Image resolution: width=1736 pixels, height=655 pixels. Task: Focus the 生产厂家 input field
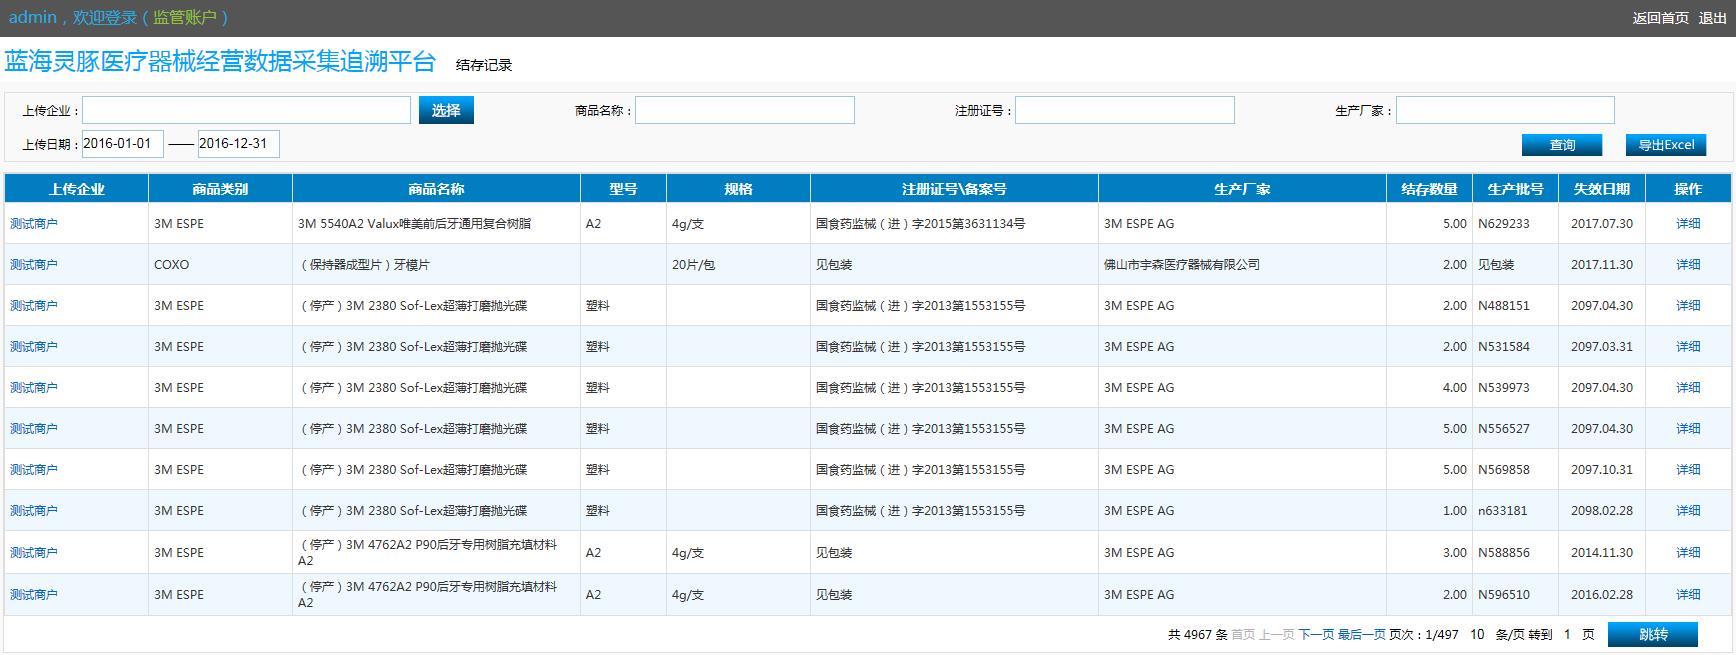point(1505,110)
